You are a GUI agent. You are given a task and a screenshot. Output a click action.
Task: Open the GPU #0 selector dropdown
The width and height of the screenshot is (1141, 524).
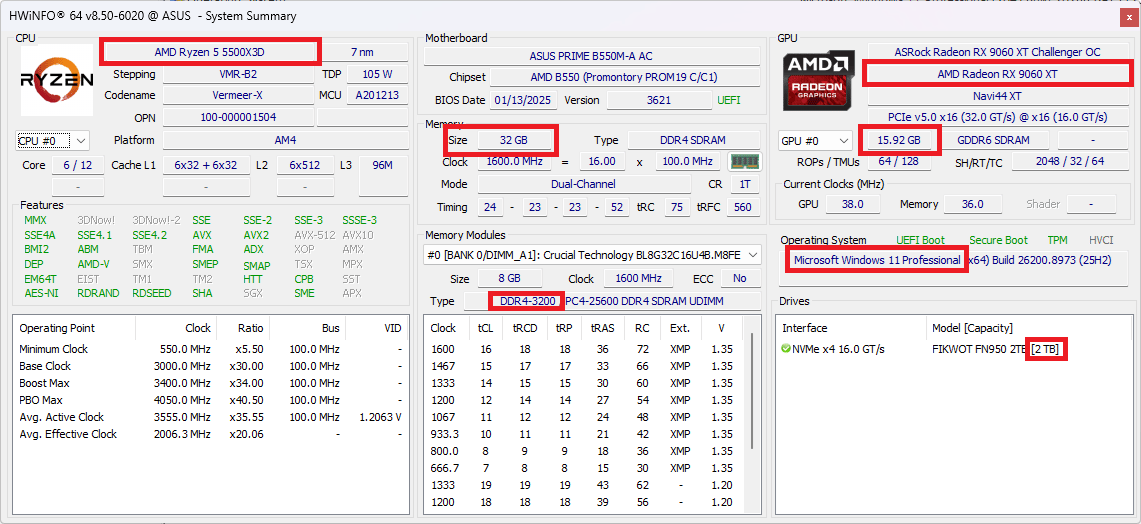tap(816, 140)
